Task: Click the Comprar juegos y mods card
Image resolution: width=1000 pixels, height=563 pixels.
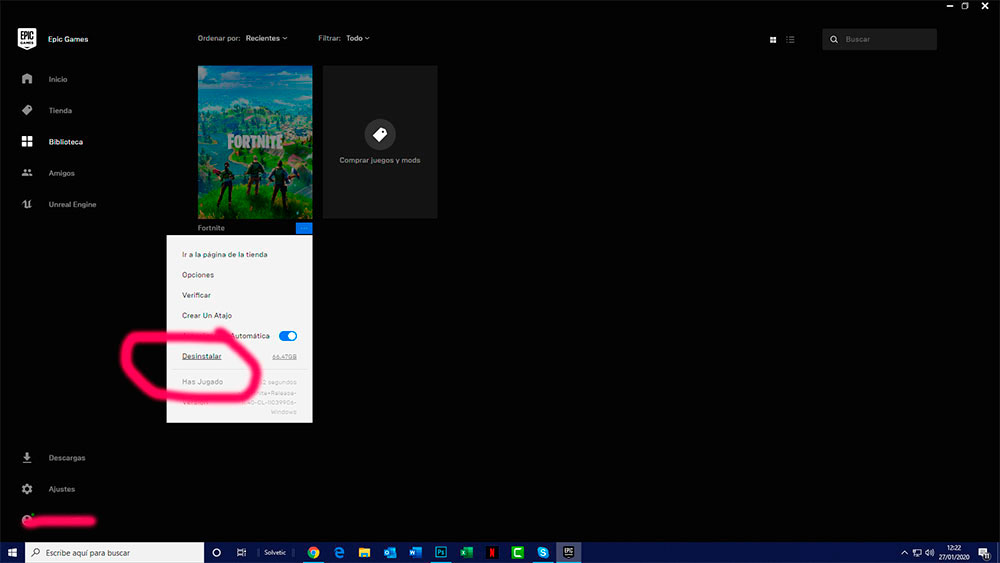Action: [380, 142]
